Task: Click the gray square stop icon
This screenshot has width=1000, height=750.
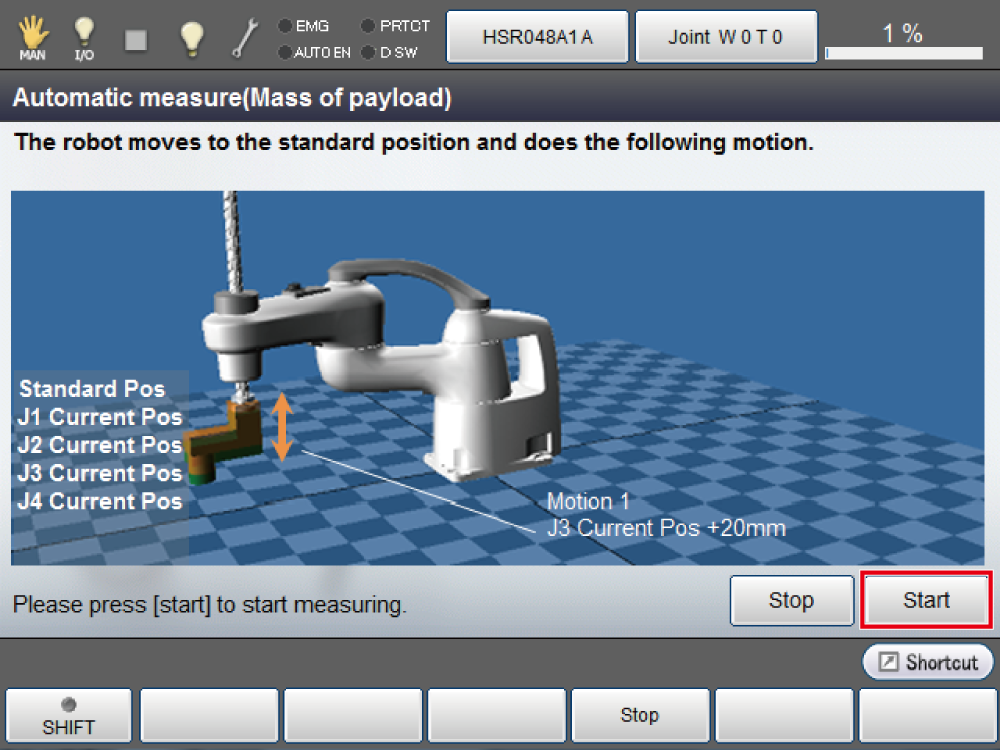Action: [x=136, y=38]
